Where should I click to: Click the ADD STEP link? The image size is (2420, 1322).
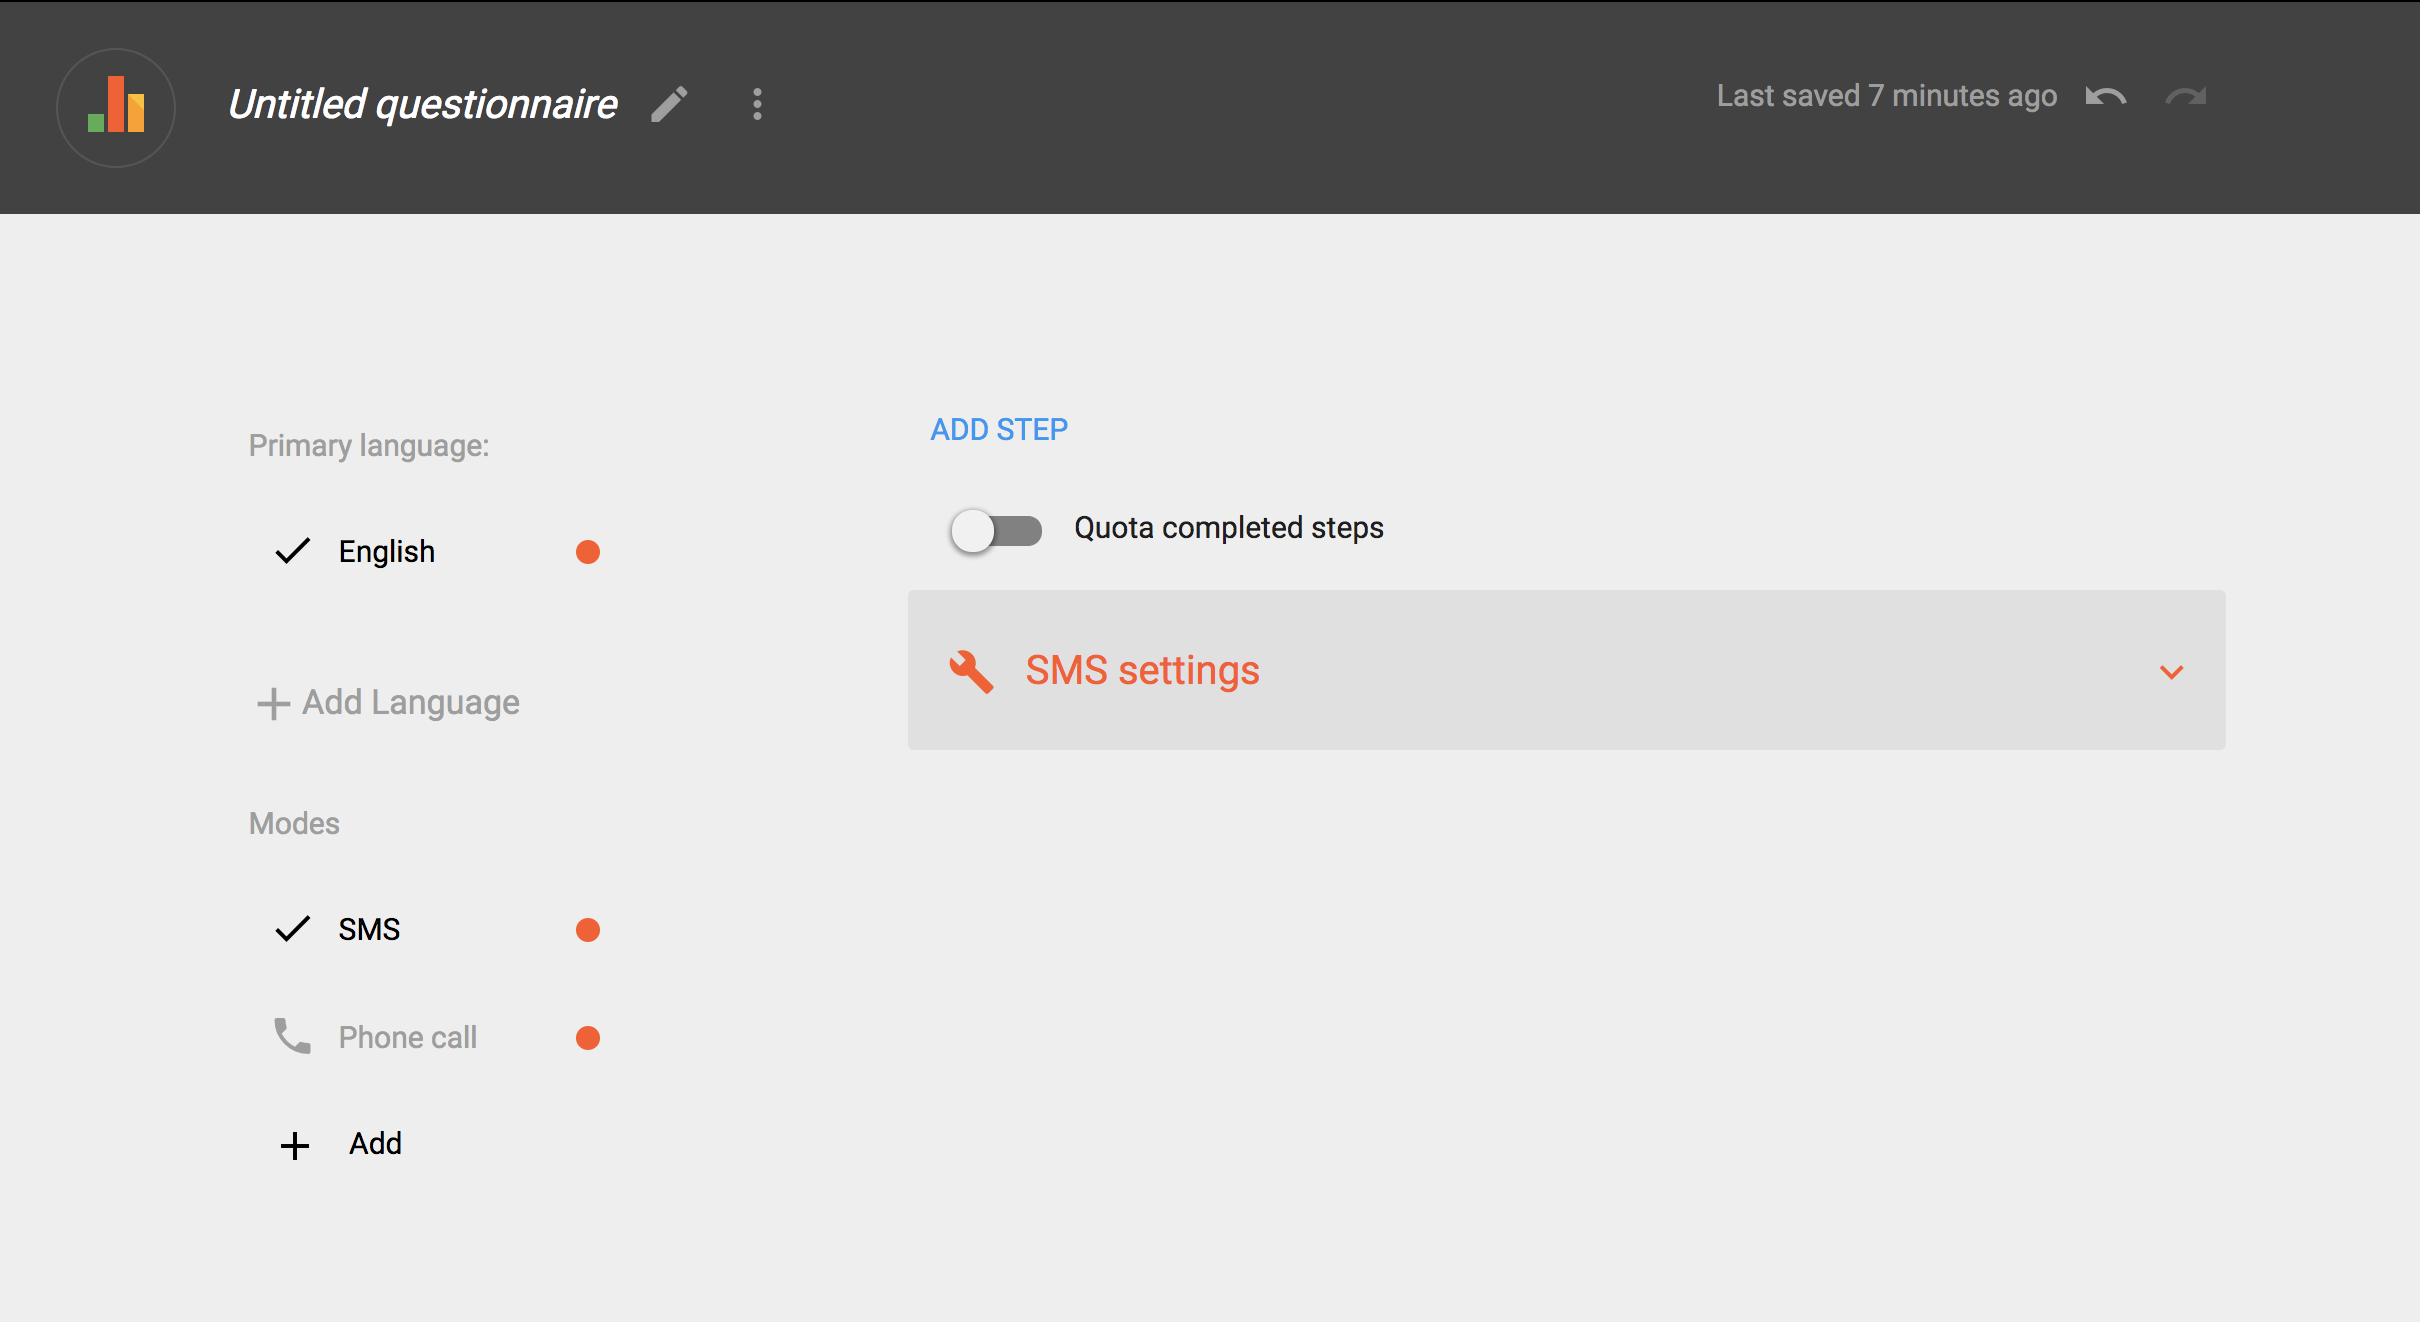coord(998,429)
